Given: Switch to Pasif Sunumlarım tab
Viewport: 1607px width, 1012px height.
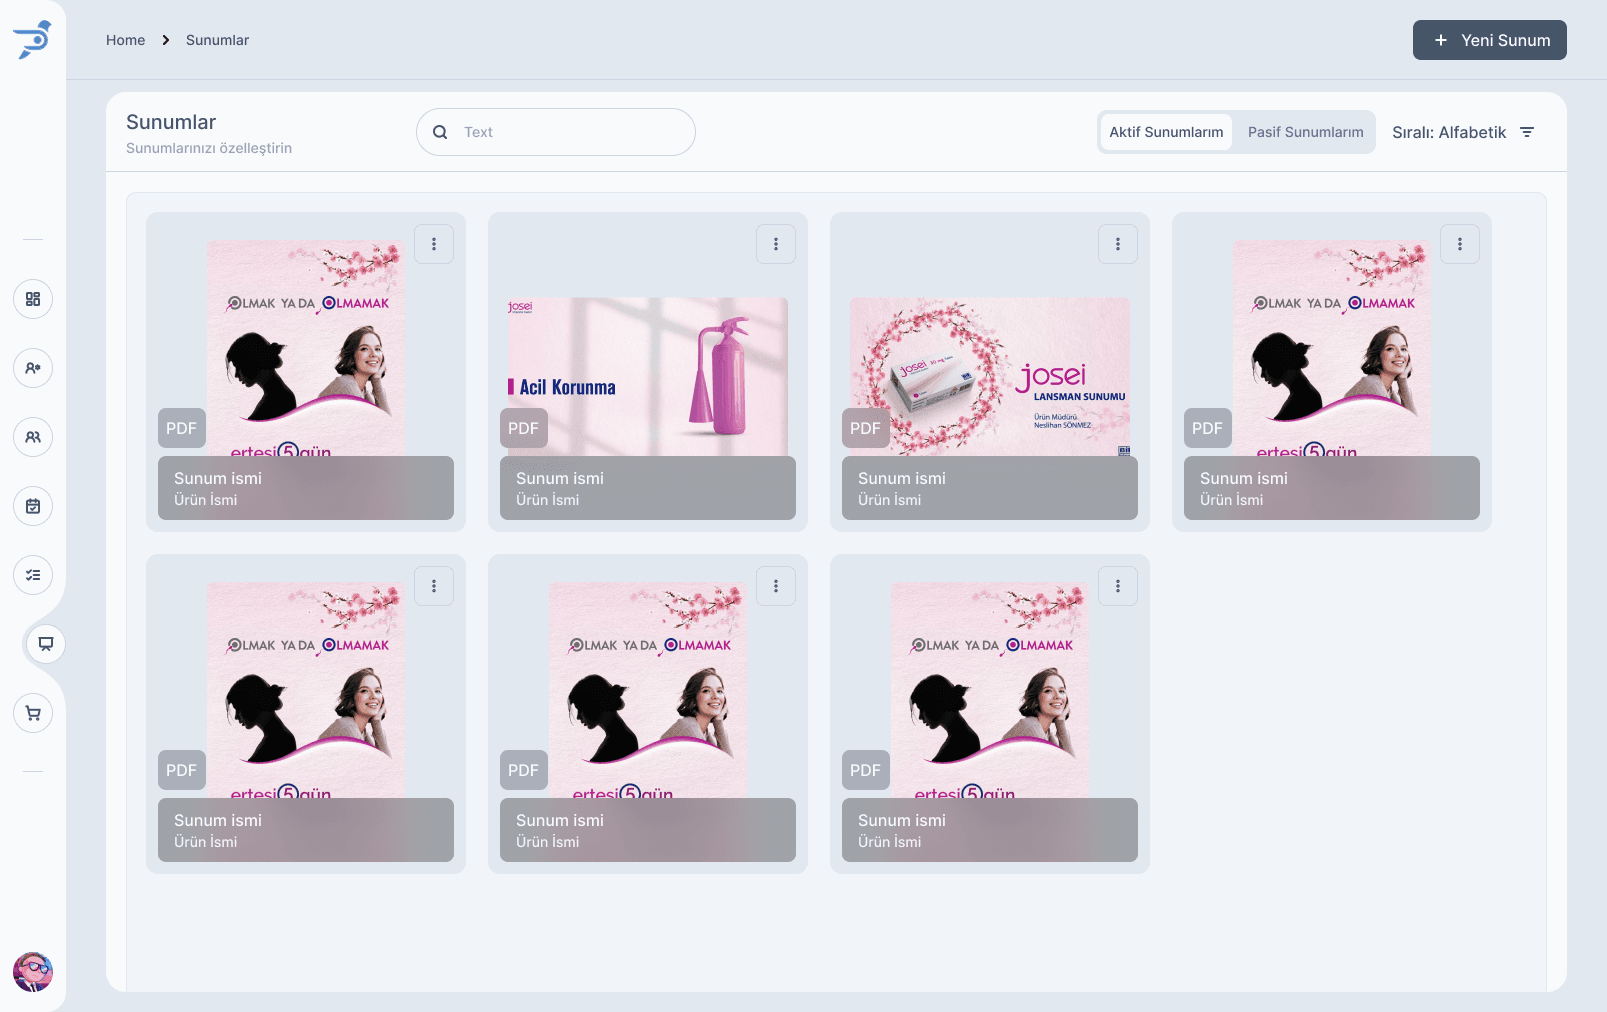Looking at the screenshot, I should point(1305,132).
